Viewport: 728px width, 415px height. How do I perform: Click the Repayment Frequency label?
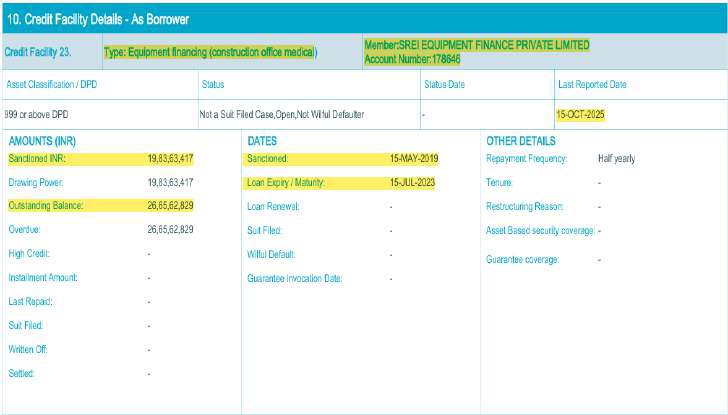click(x=526, y=159)
